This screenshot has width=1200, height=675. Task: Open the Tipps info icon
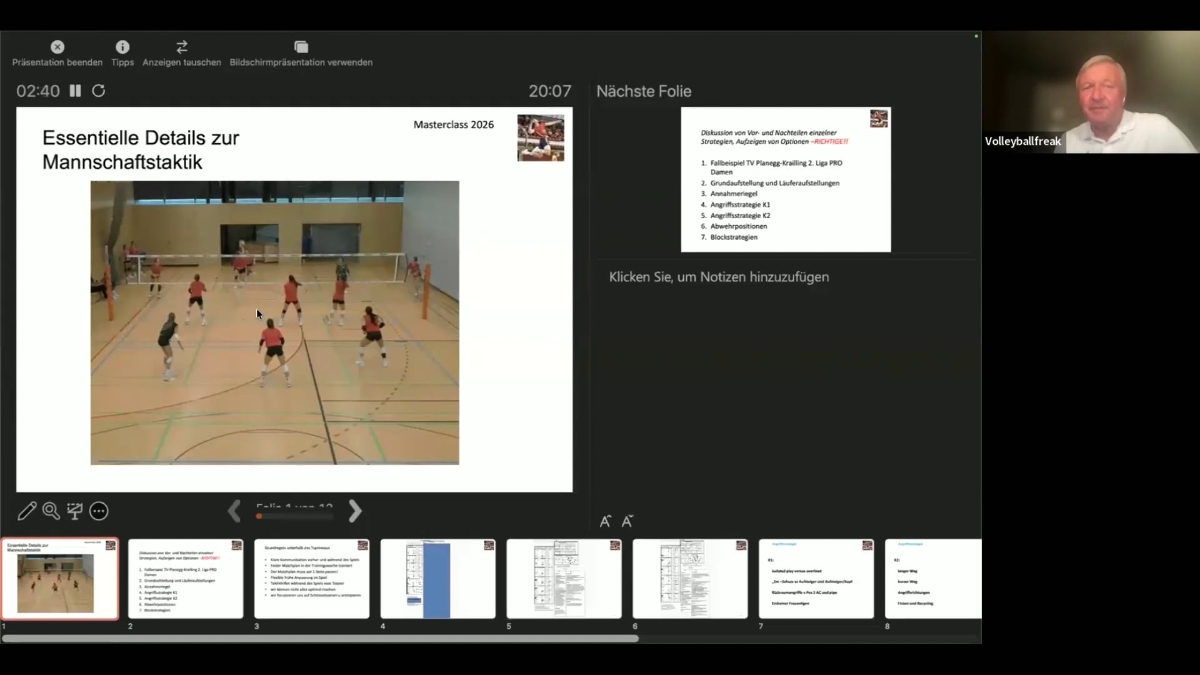coord(122,47)
